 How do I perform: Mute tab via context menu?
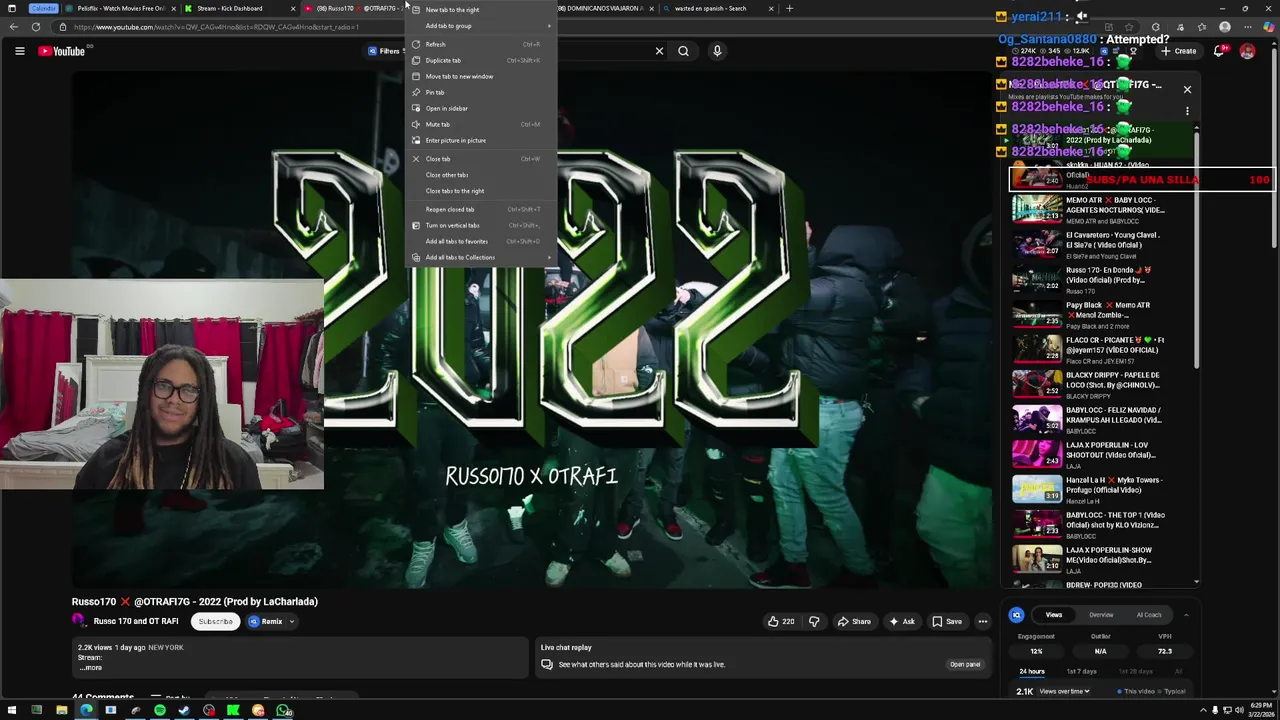(x=480, y=124)
